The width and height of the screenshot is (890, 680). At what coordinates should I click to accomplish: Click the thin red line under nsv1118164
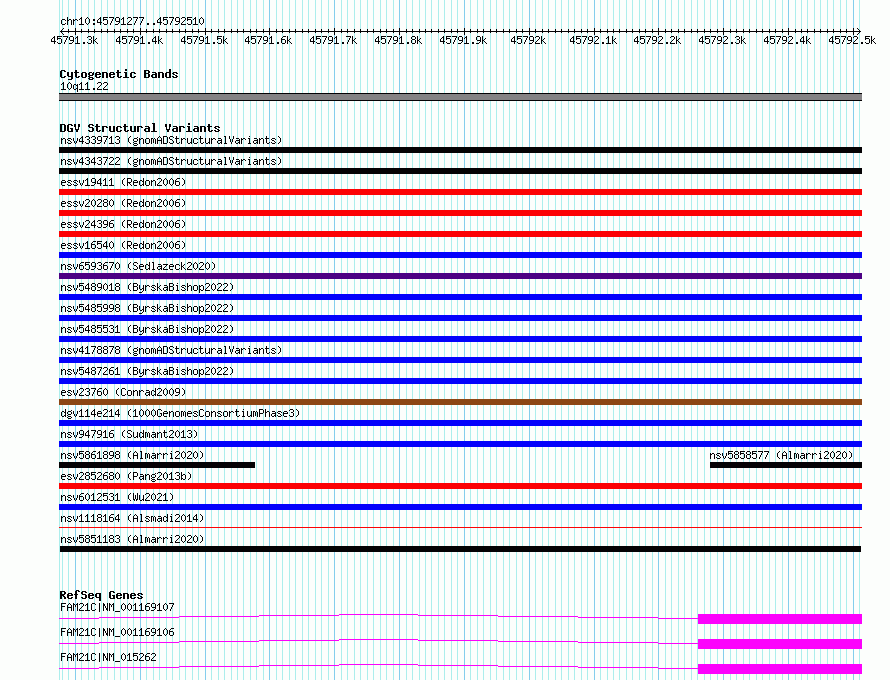coord(460,527)
